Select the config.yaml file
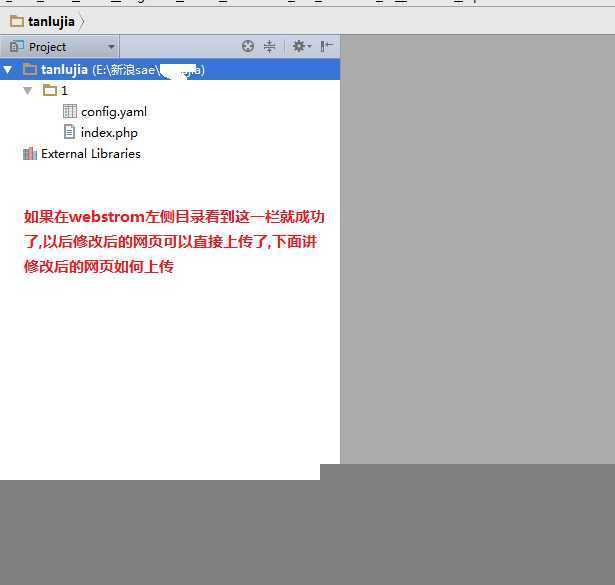615x585 pixels. pos(114,112)
